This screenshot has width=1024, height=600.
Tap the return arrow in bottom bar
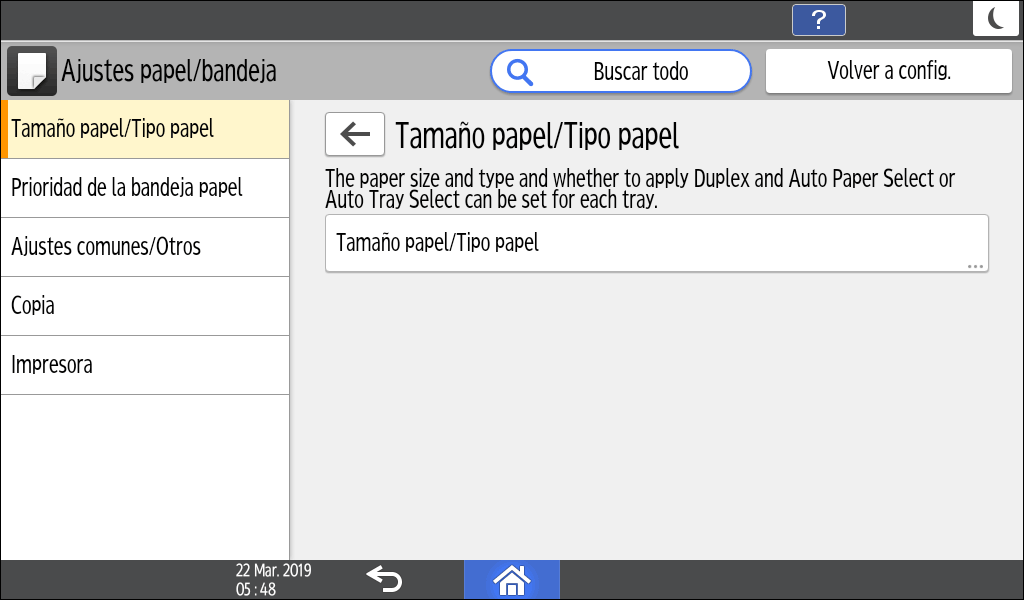(383, 579)
